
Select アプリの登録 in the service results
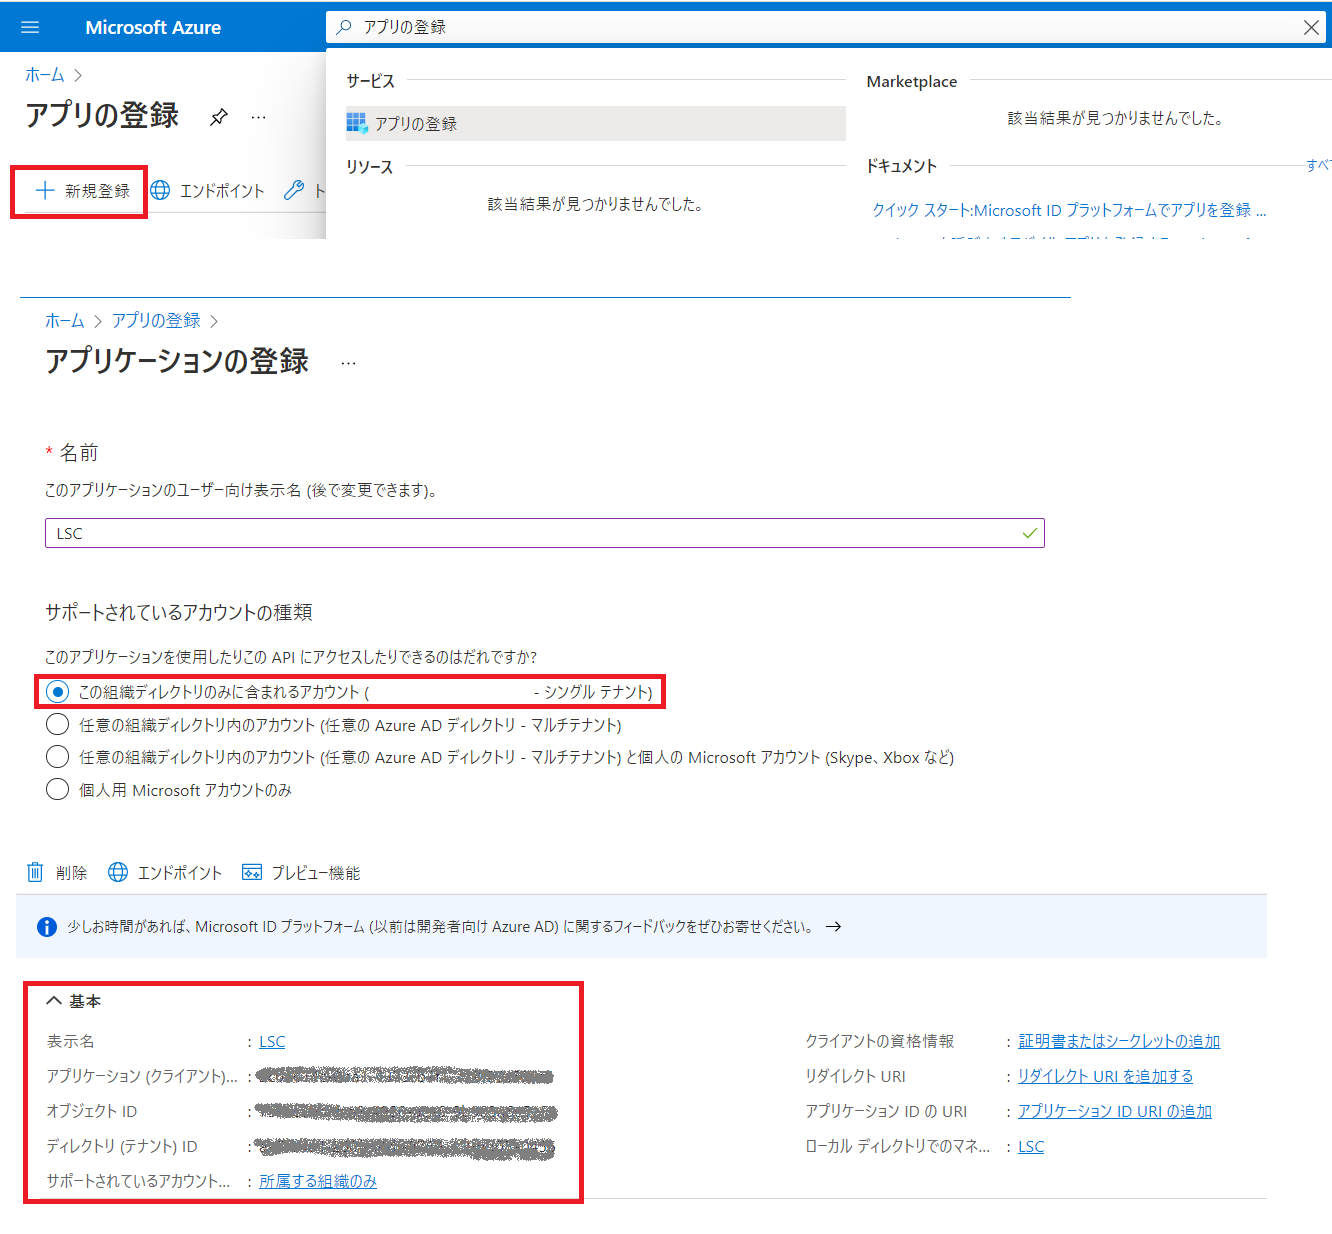(x=595, y=123)
